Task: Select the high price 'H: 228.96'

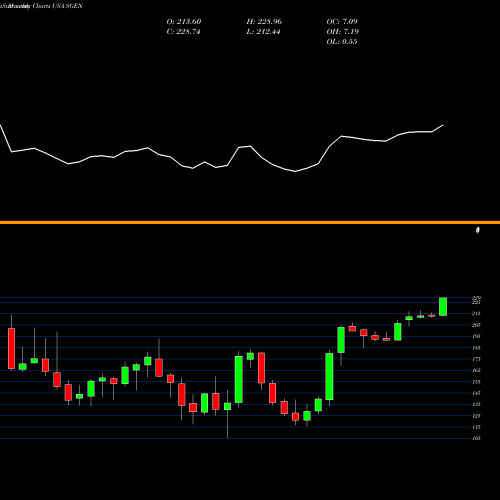Action: (264, 21)
